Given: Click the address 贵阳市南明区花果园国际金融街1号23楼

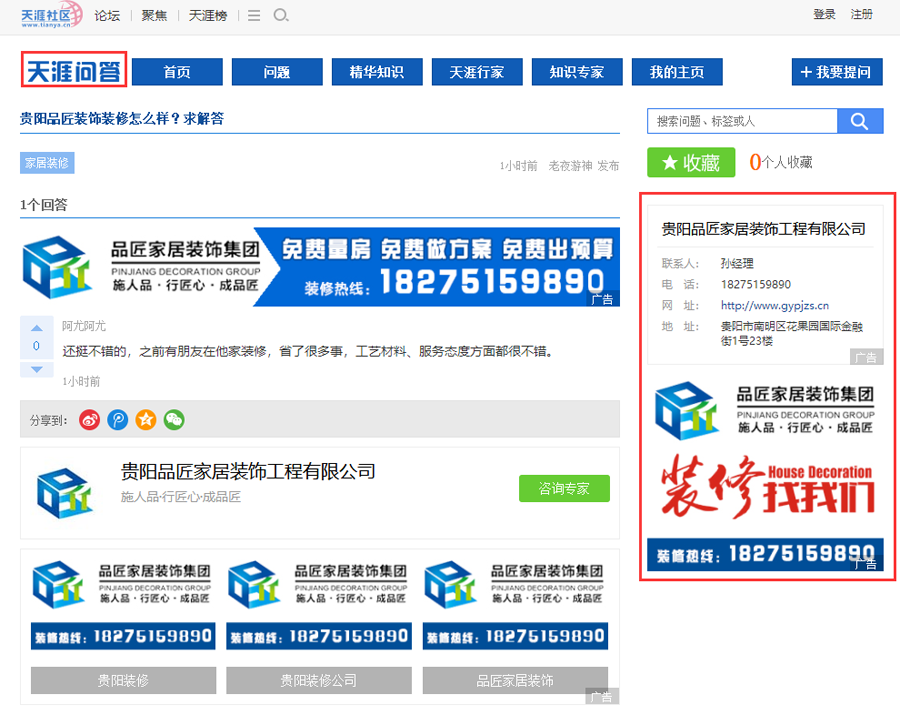Looking at the screenshot, I should [792, 333].
